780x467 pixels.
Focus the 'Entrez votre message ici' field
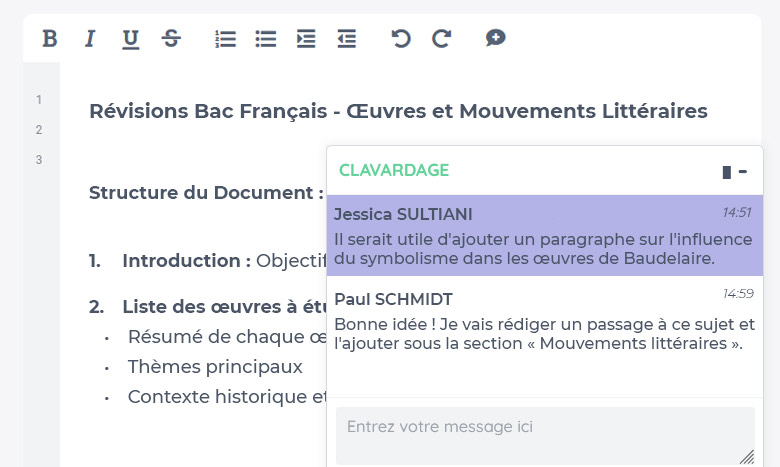(545, 436)
